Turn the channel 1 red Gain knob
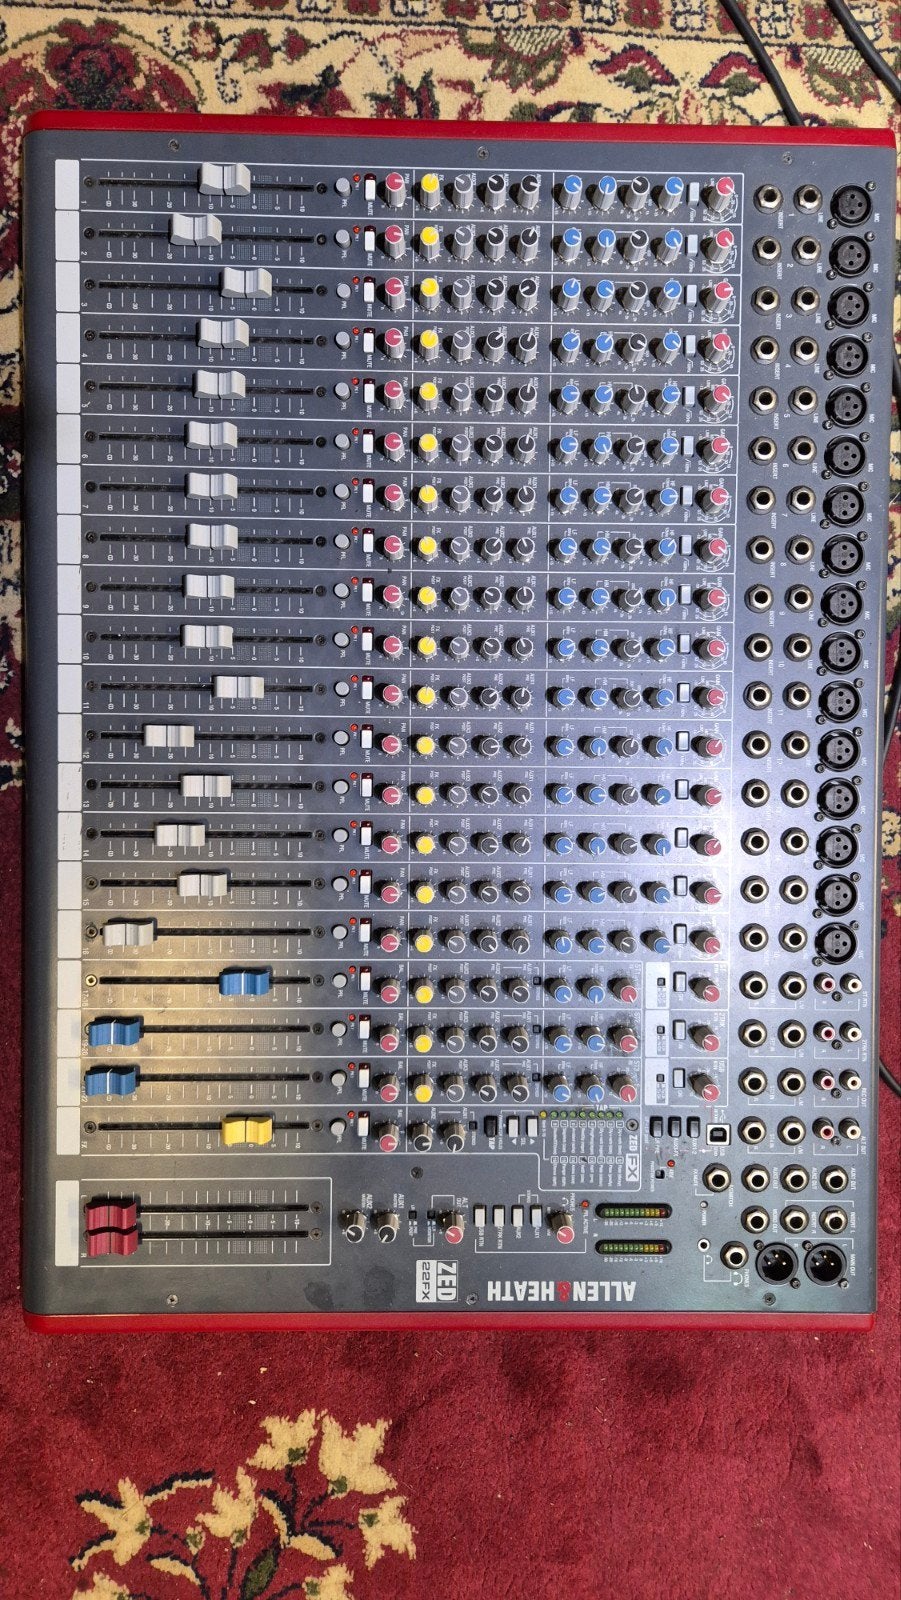 tap(722, 192)
